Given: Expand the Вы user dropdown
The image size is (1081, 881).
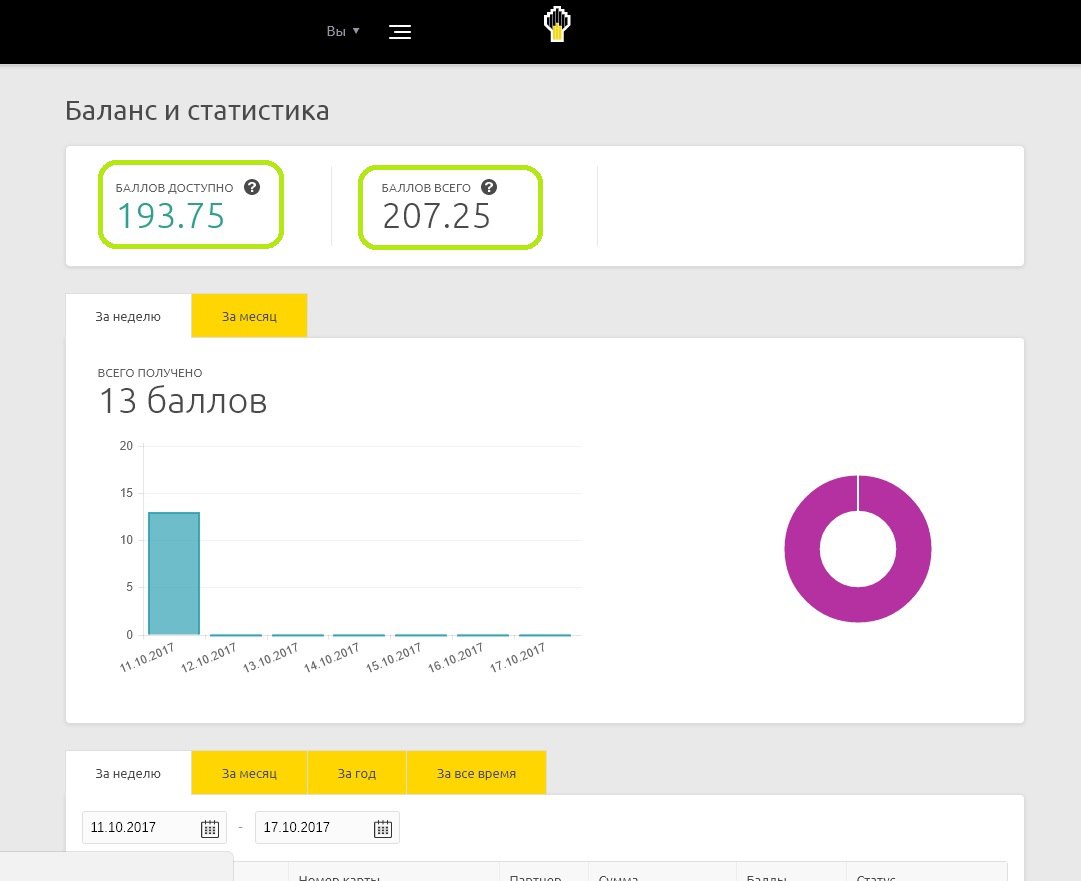Looking at the screenshot, I should tap(342, 31).
